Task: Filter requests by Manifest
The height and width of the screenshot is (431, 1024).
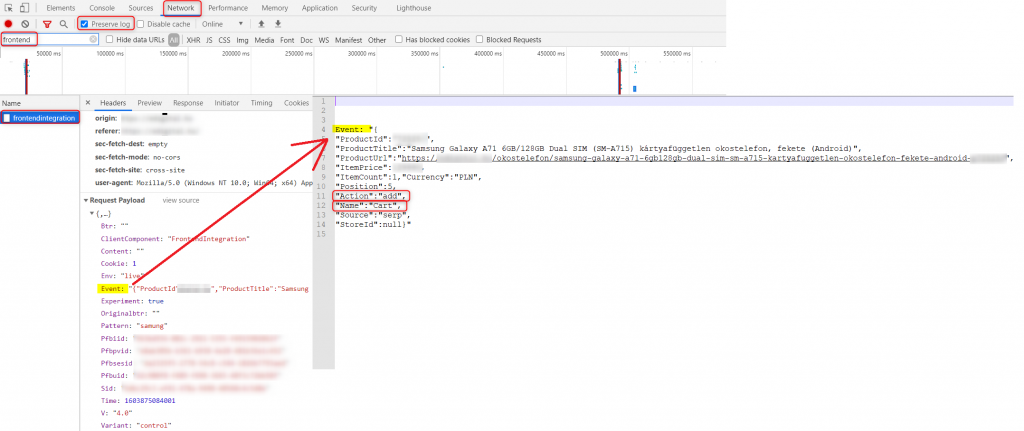Action: [349, 40]
